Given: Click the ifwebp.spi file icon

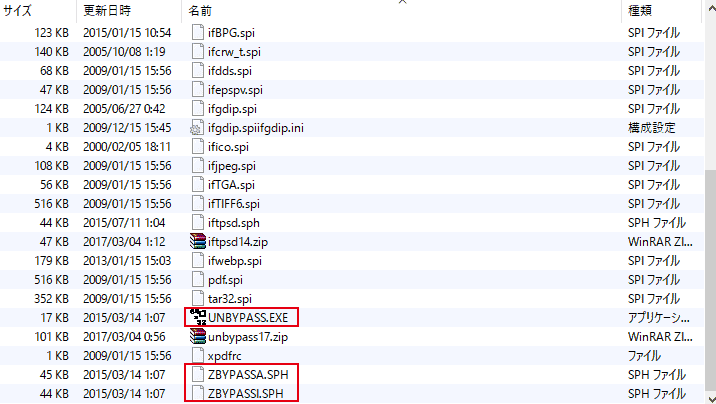Looking at the screenshot, I should [198, 261].
